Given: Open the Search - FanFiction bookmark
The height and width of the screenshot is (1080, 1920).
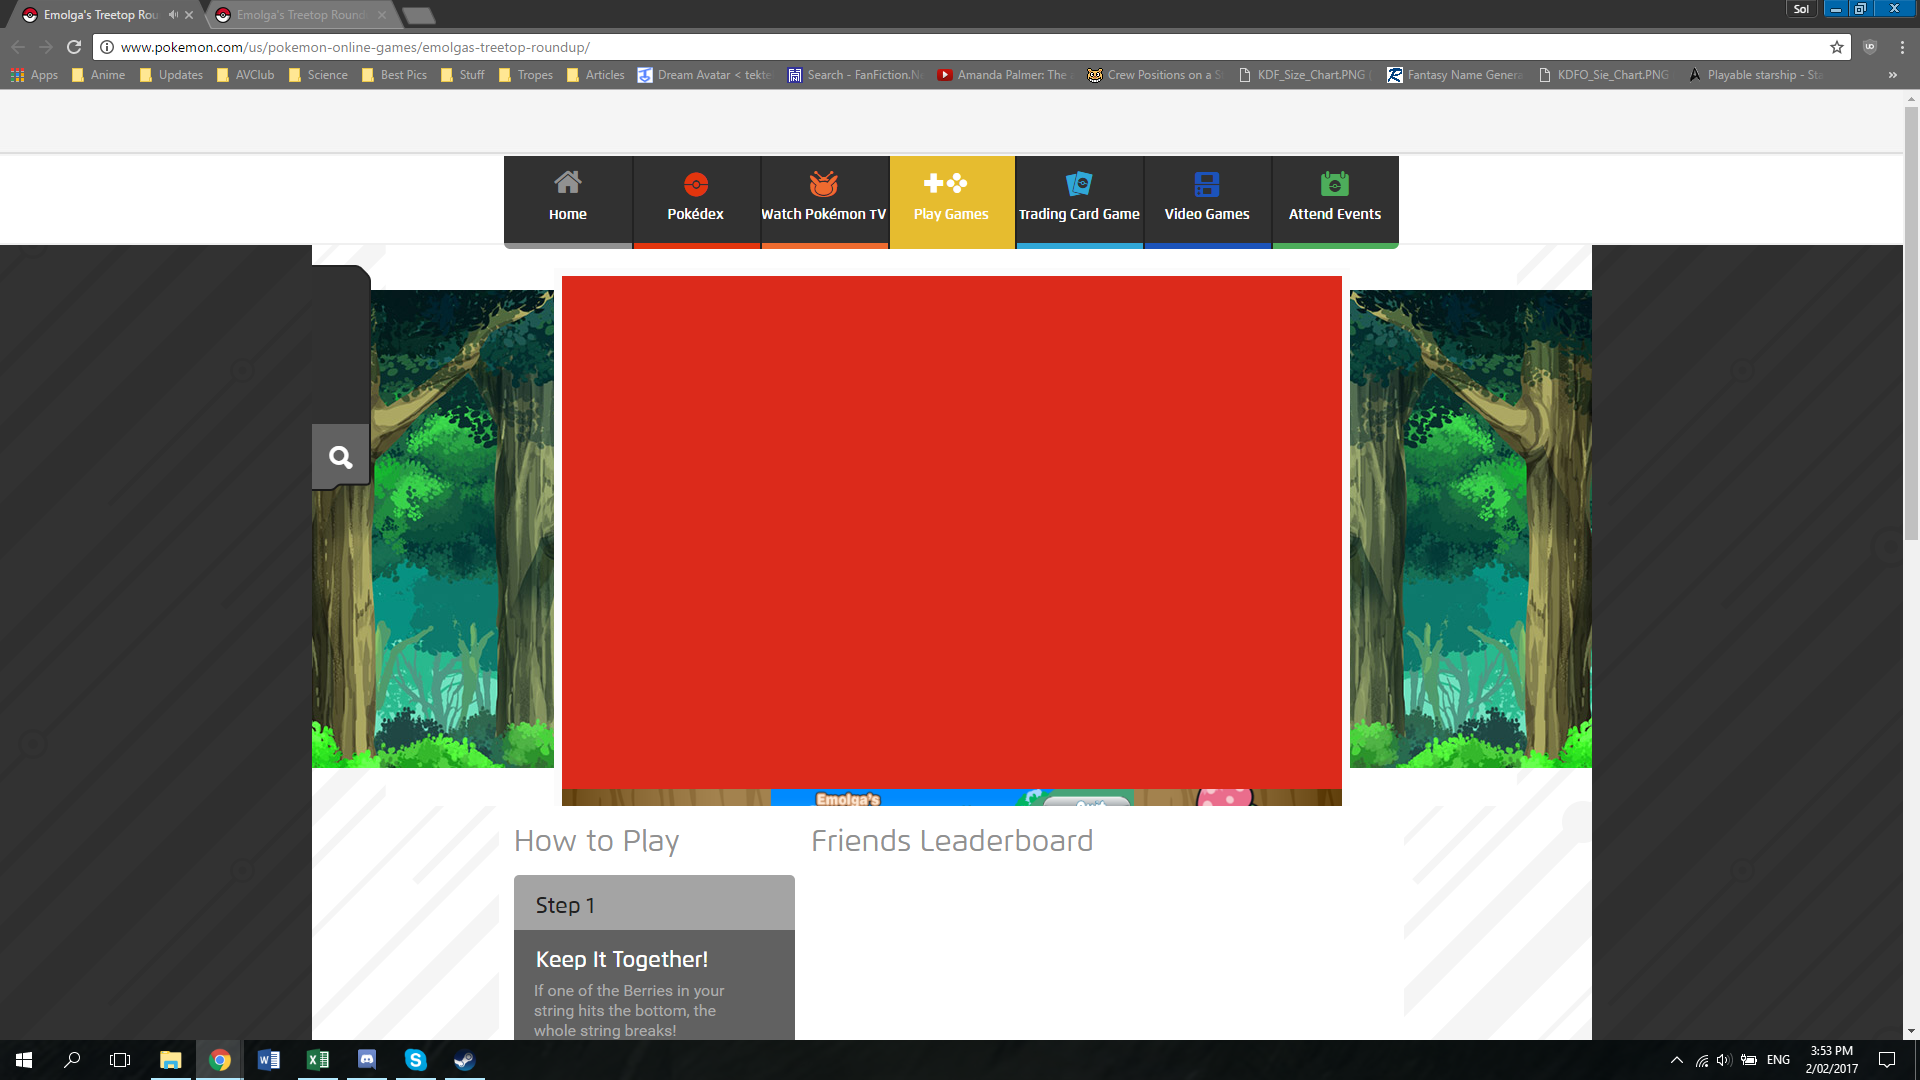Looking at the screenshot, I should coord(855,75).
